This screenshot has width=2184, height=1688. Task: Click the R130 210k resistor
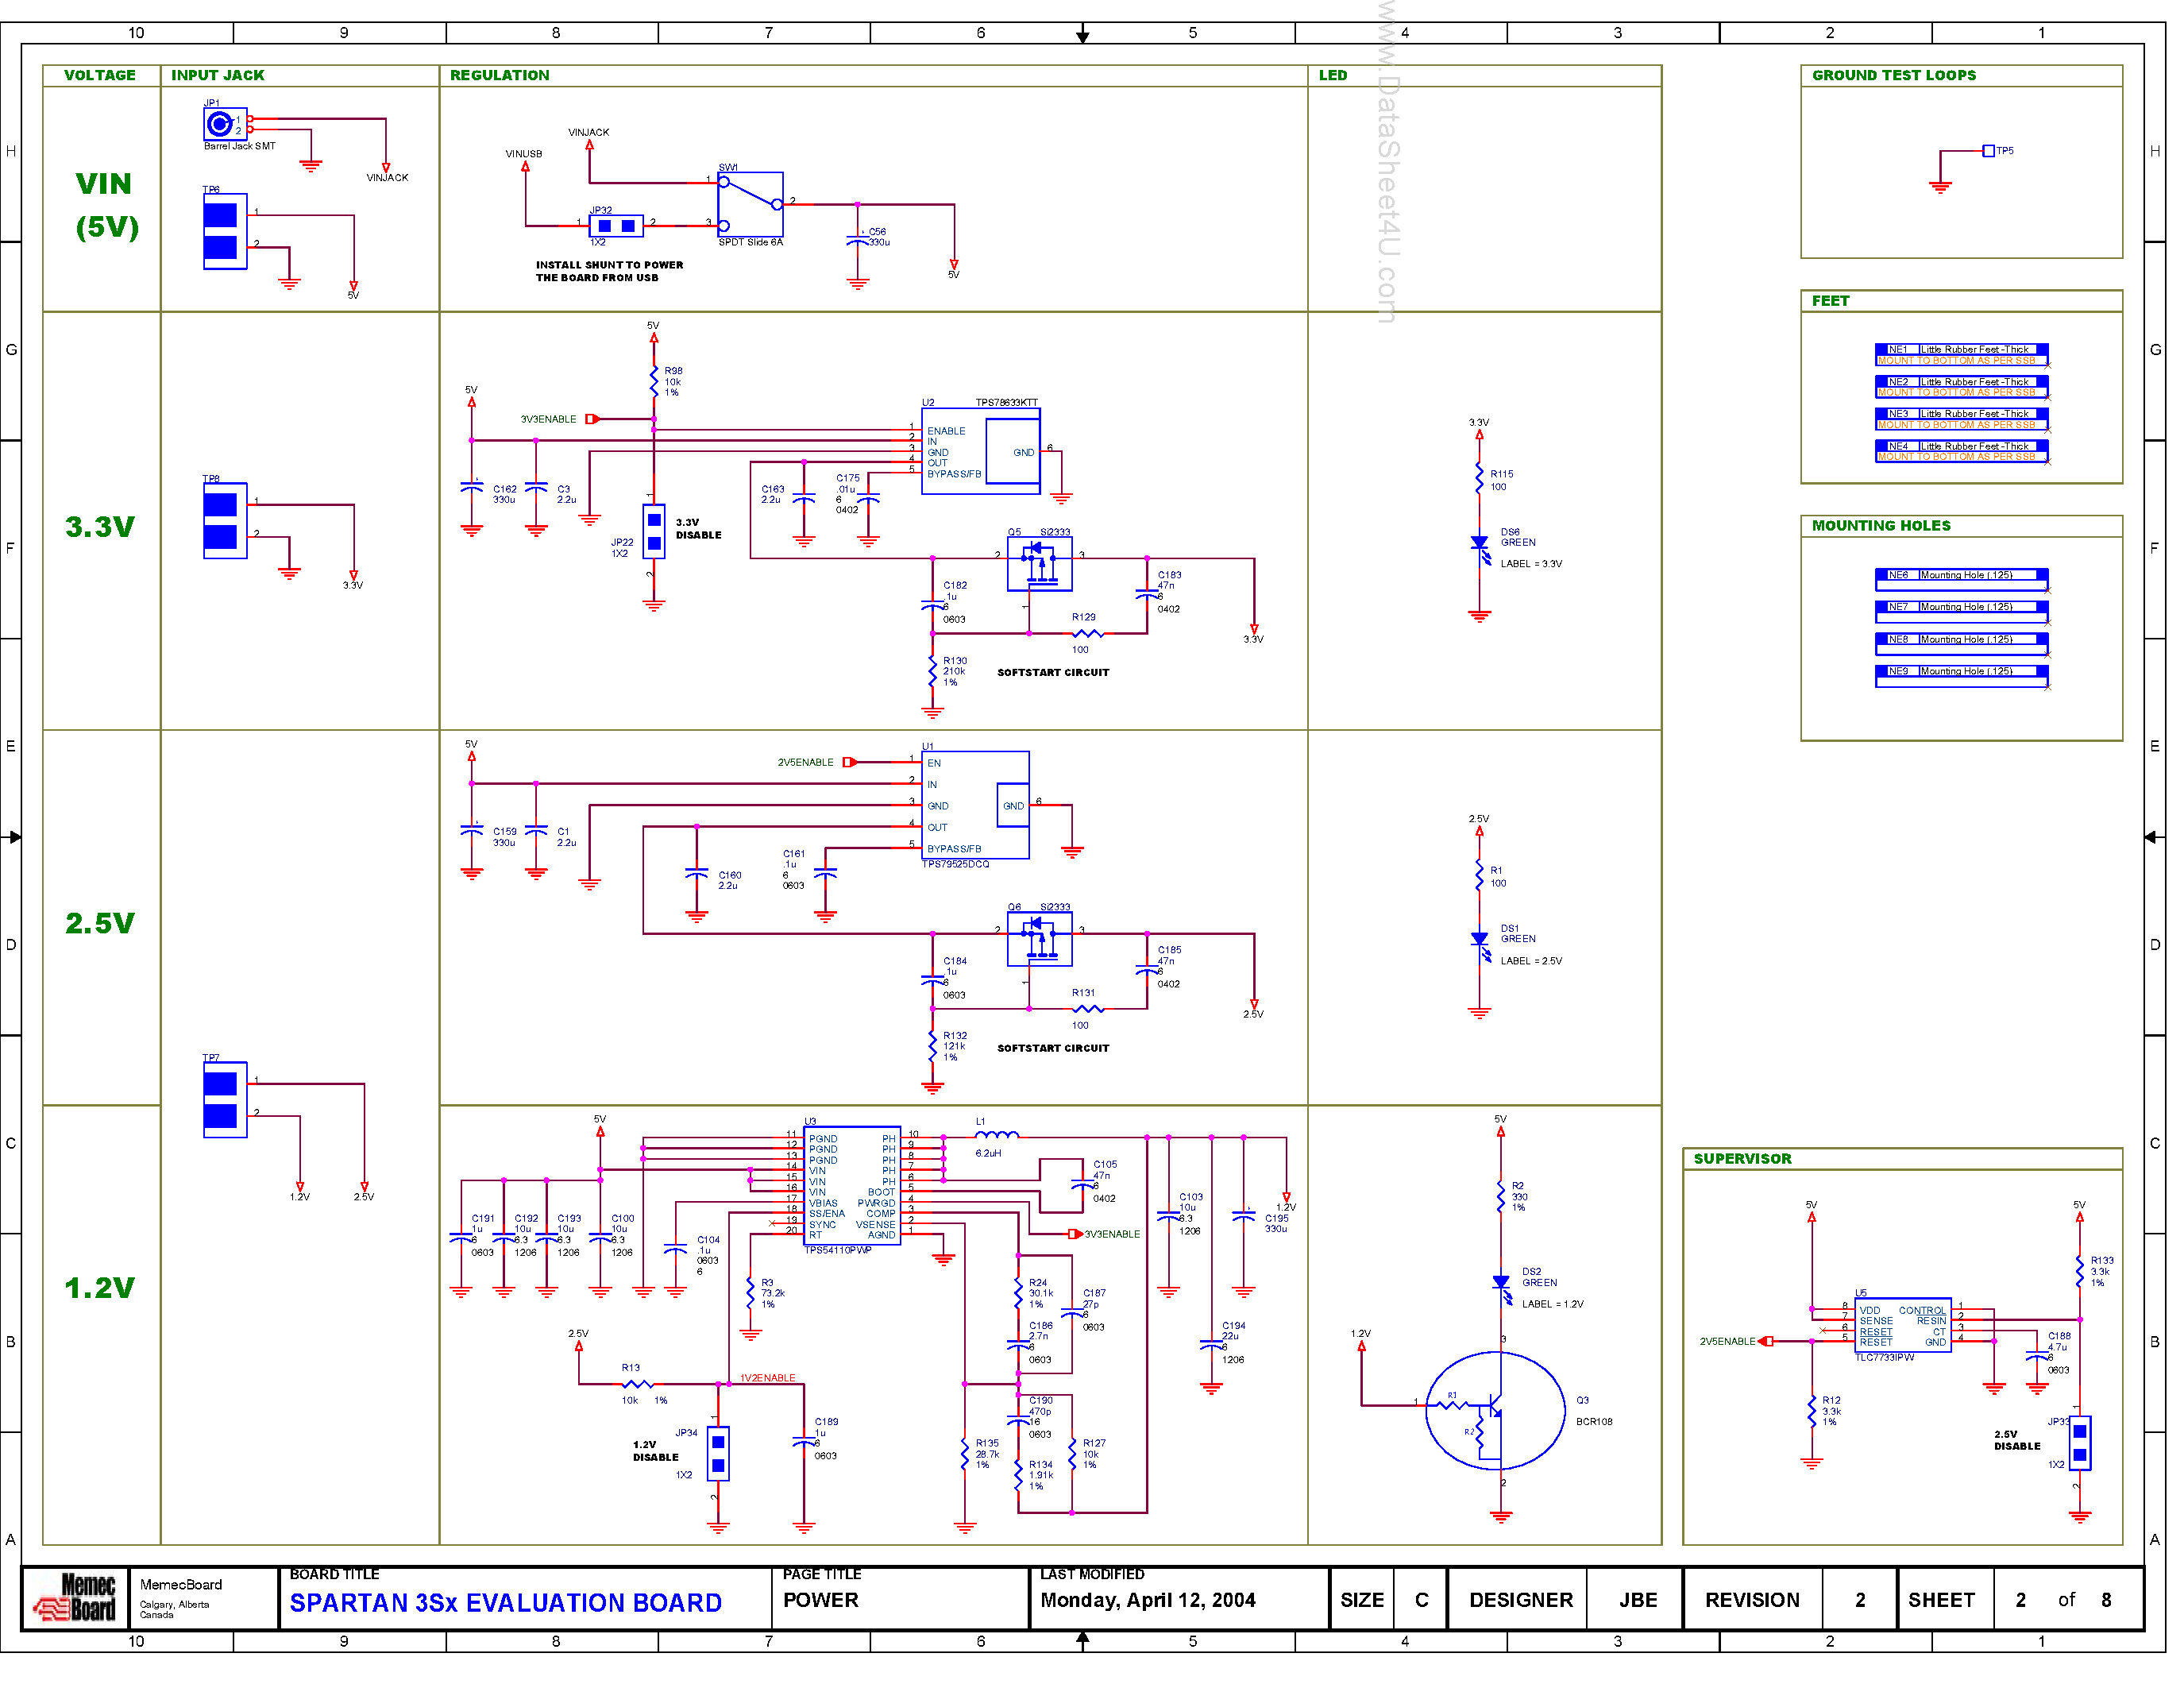click(x=933, y=672)
